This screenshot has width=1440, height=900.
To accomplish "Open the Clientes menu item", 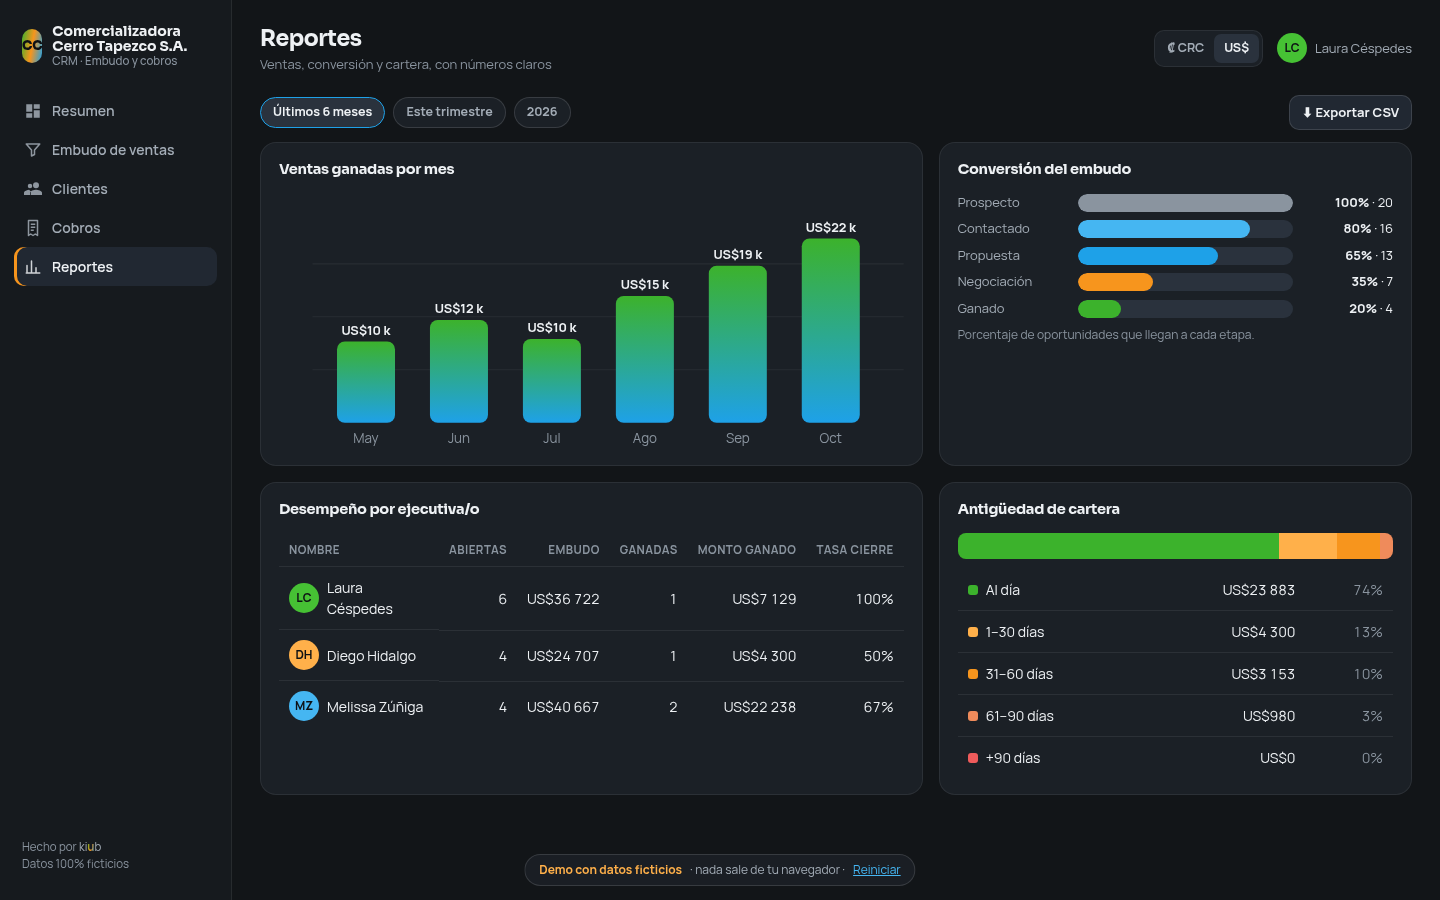I will pos(116,189).
